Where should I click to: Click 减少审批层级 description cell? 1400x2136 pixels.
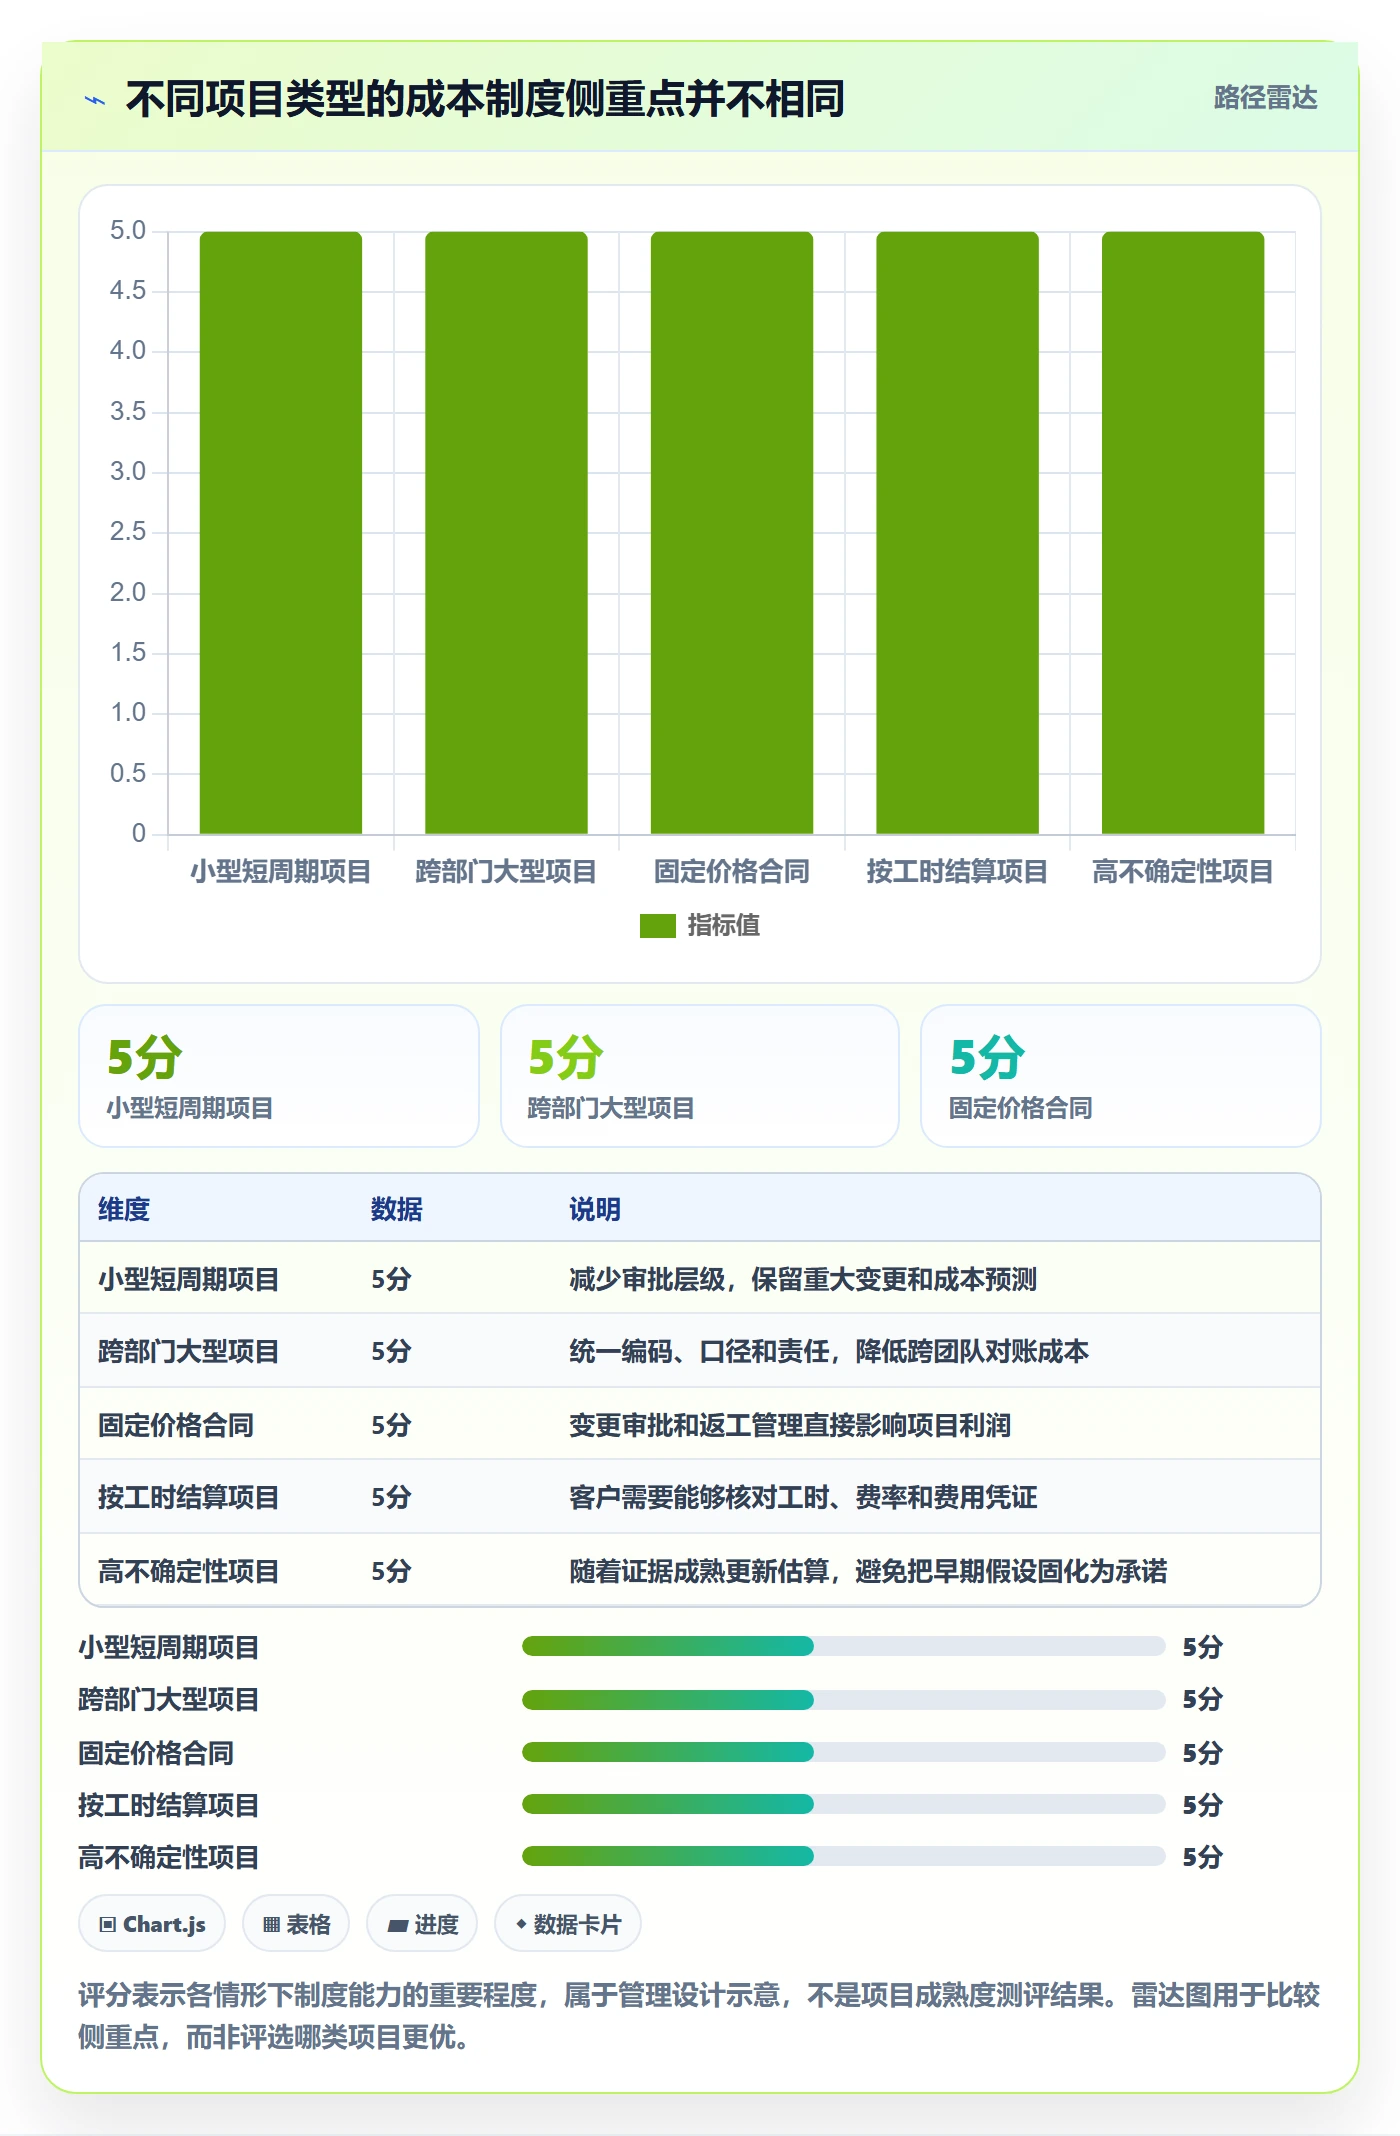pyautogui.click(x=803, y=1280)
